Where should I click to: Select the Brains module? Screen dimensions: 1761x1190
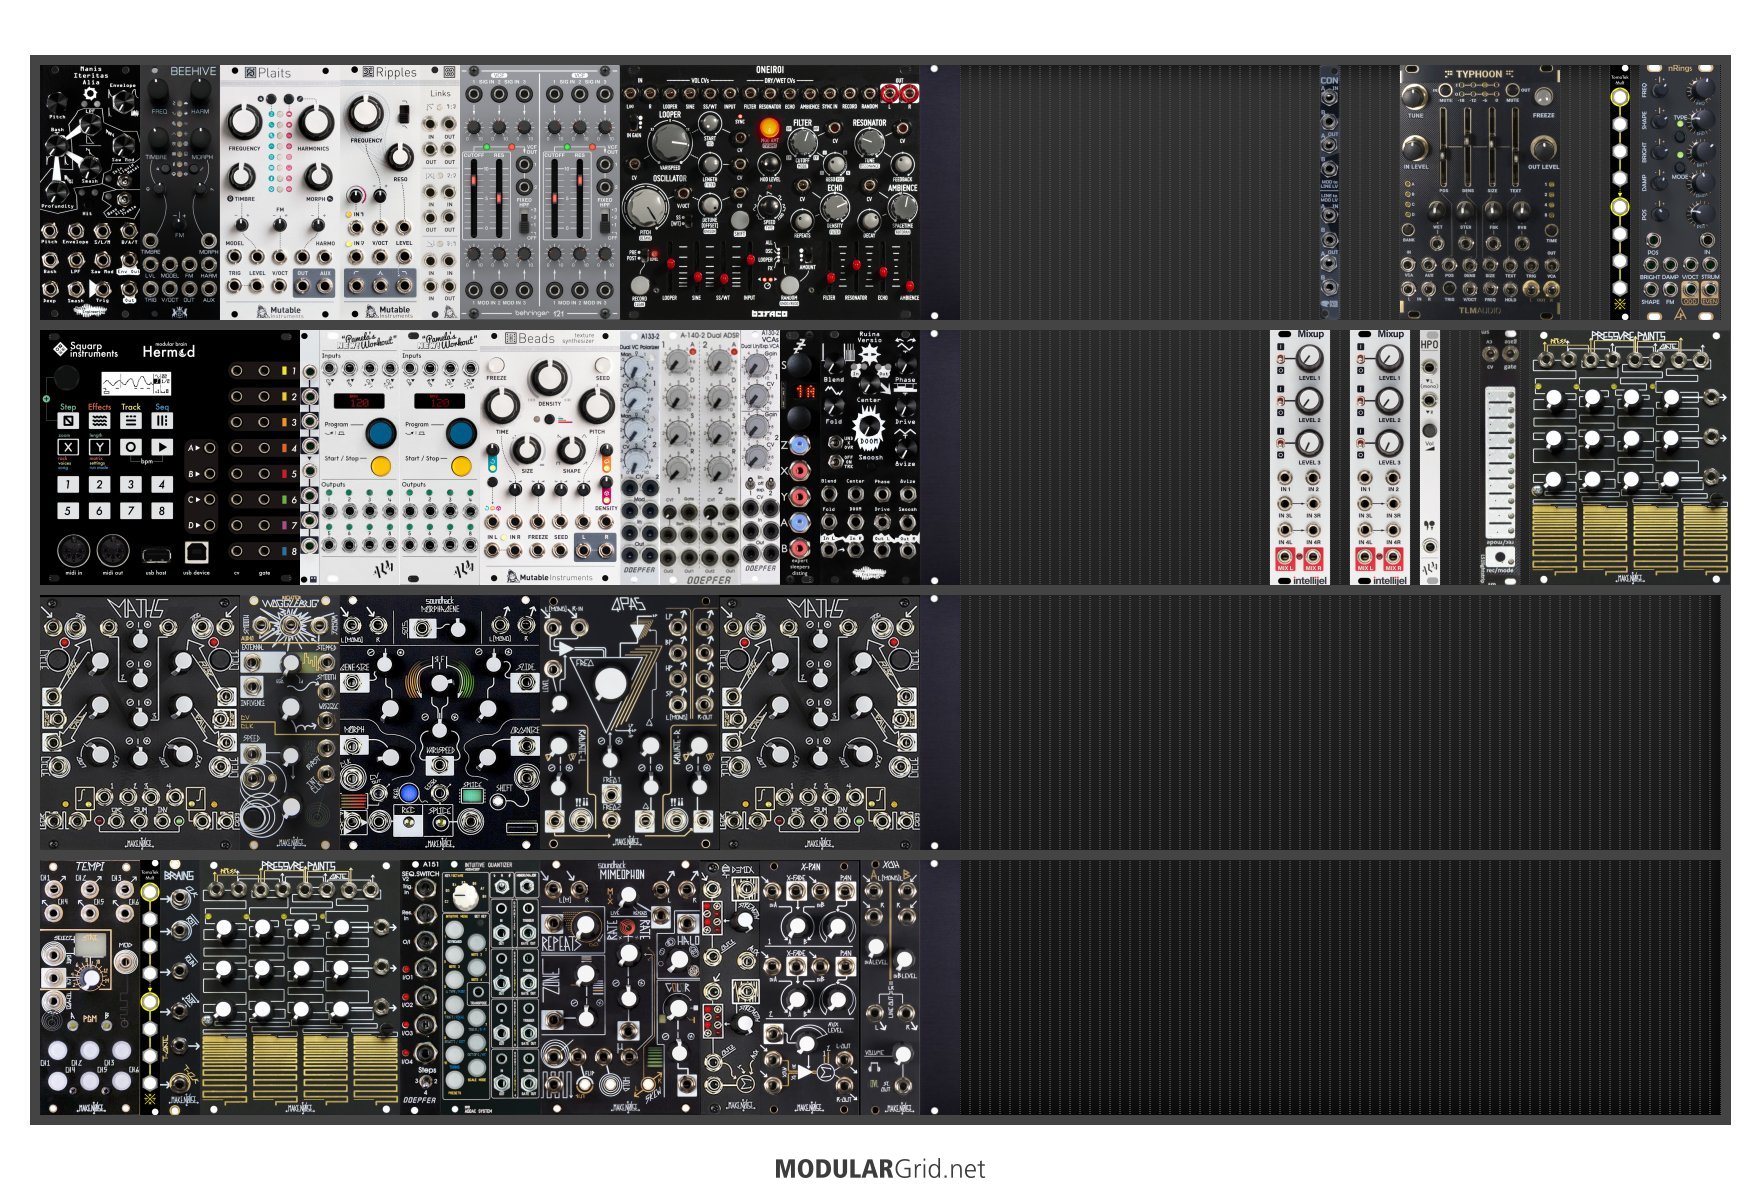(180, 988)
